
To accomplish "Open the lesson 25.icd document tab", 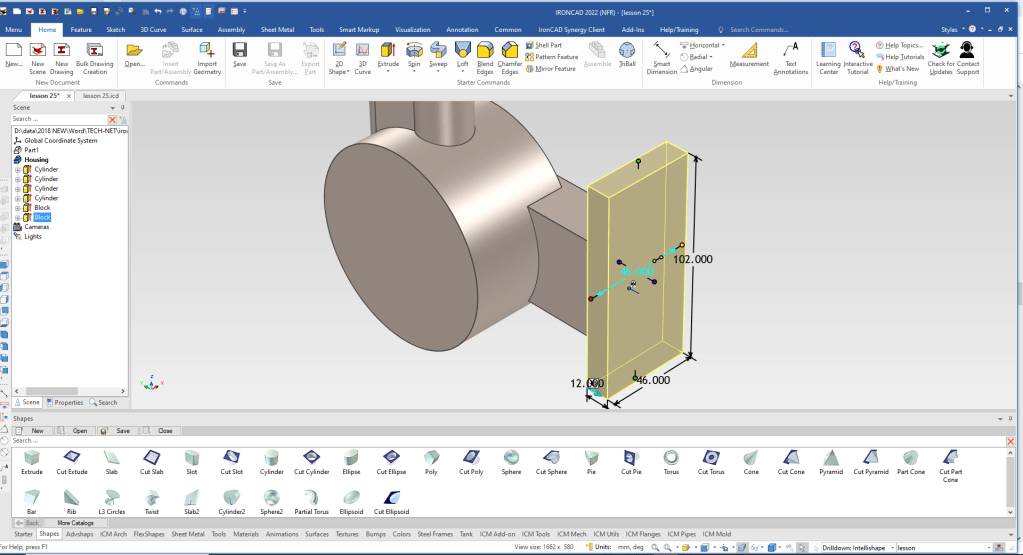I will coord(100,95).
